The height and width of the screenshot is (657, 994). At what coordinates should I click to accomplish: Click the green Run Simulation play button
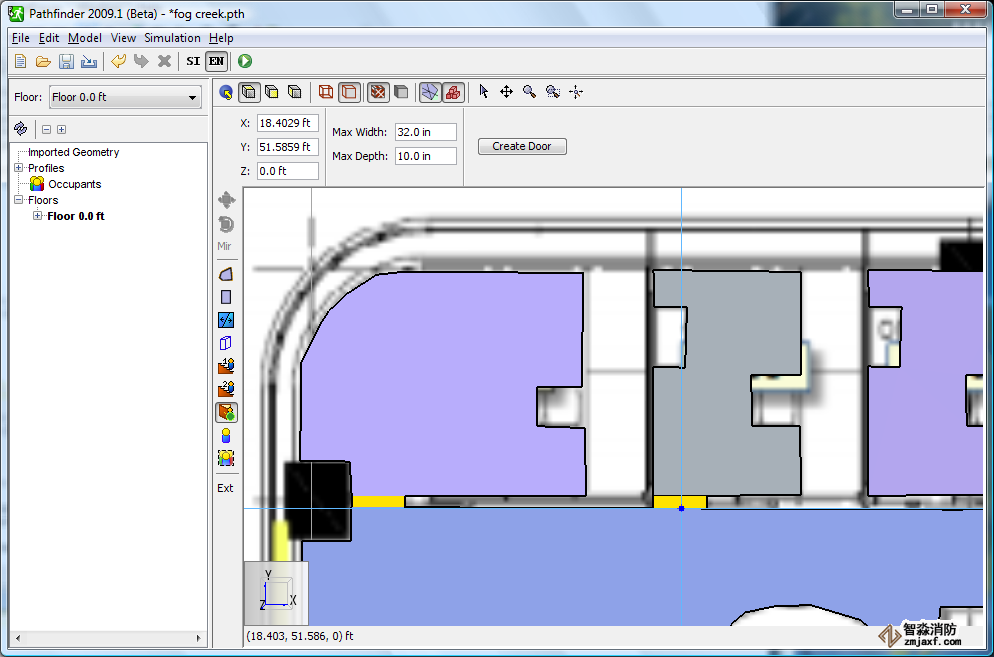pos(245,61)
